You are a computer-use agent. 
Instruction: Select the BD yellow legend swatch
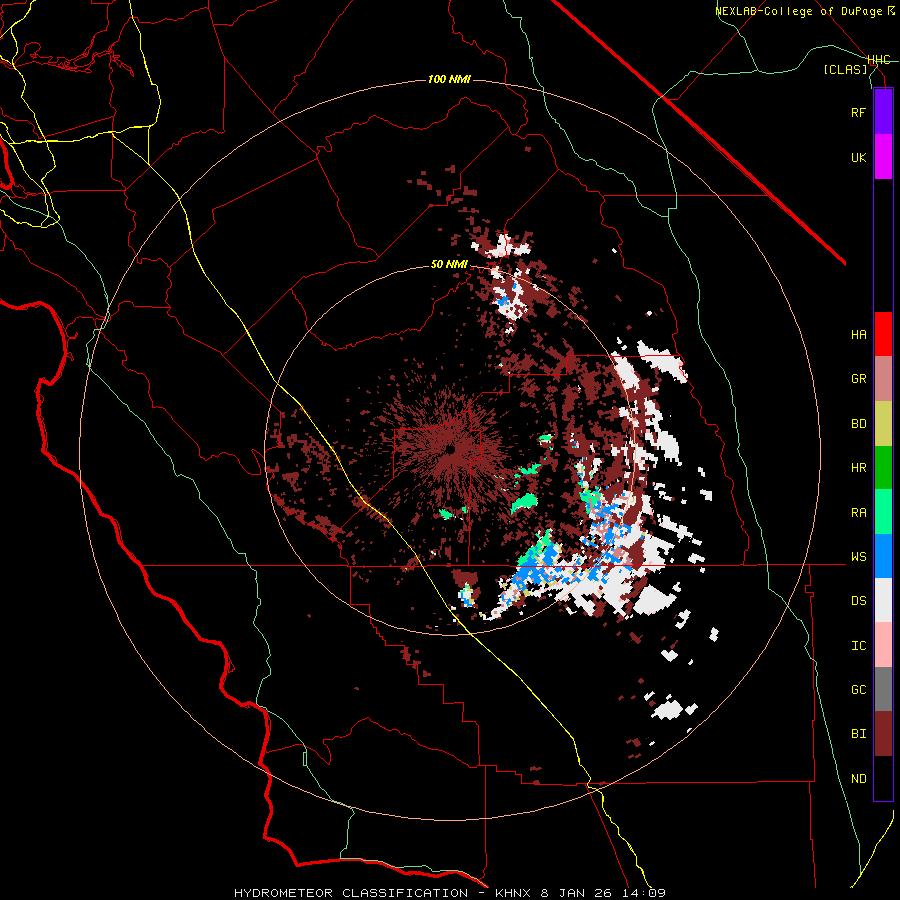(x=883, y=423)
